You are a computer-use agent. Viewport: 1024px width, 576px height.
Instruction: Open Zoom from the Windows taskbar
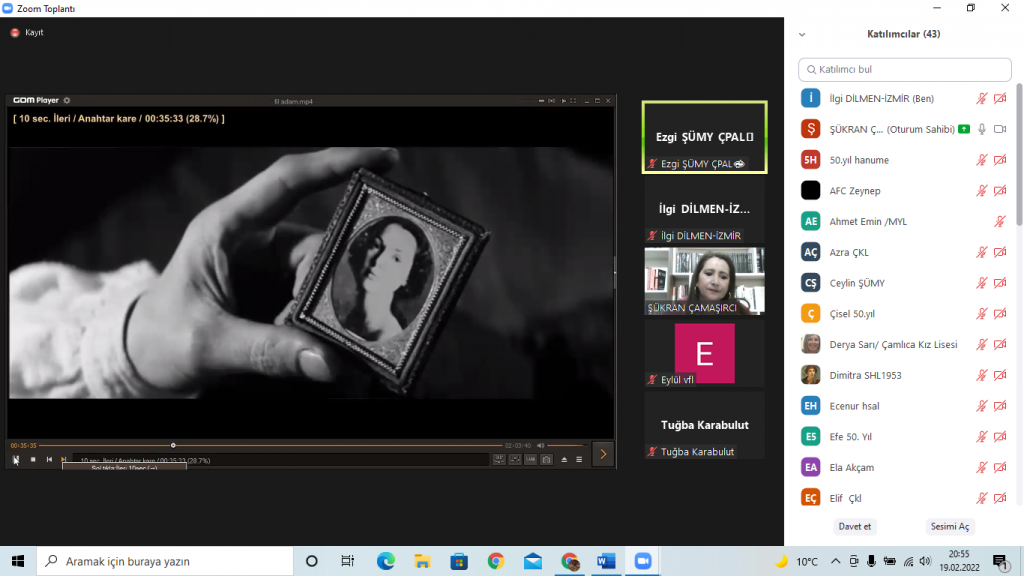[642, 561]
